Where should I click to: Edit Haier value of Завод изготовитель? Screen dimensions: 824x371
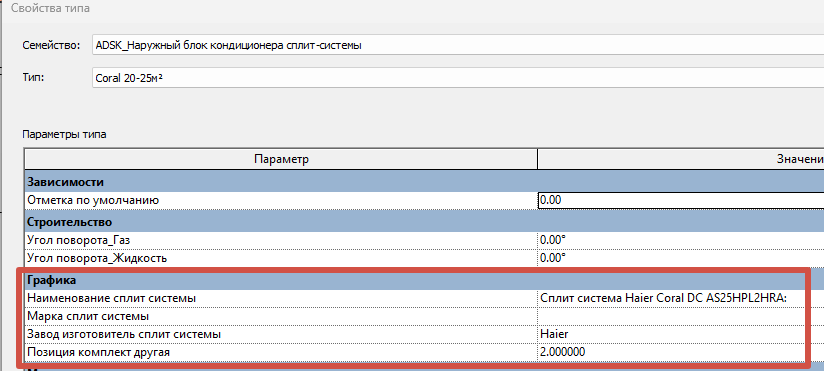pyautogui.click(x=681, y=334)
